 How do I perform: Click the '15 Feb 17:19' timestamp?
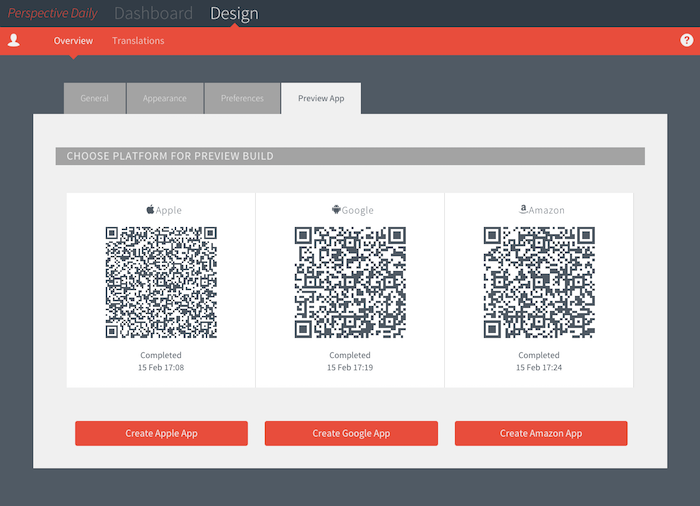tap(350, 368)
